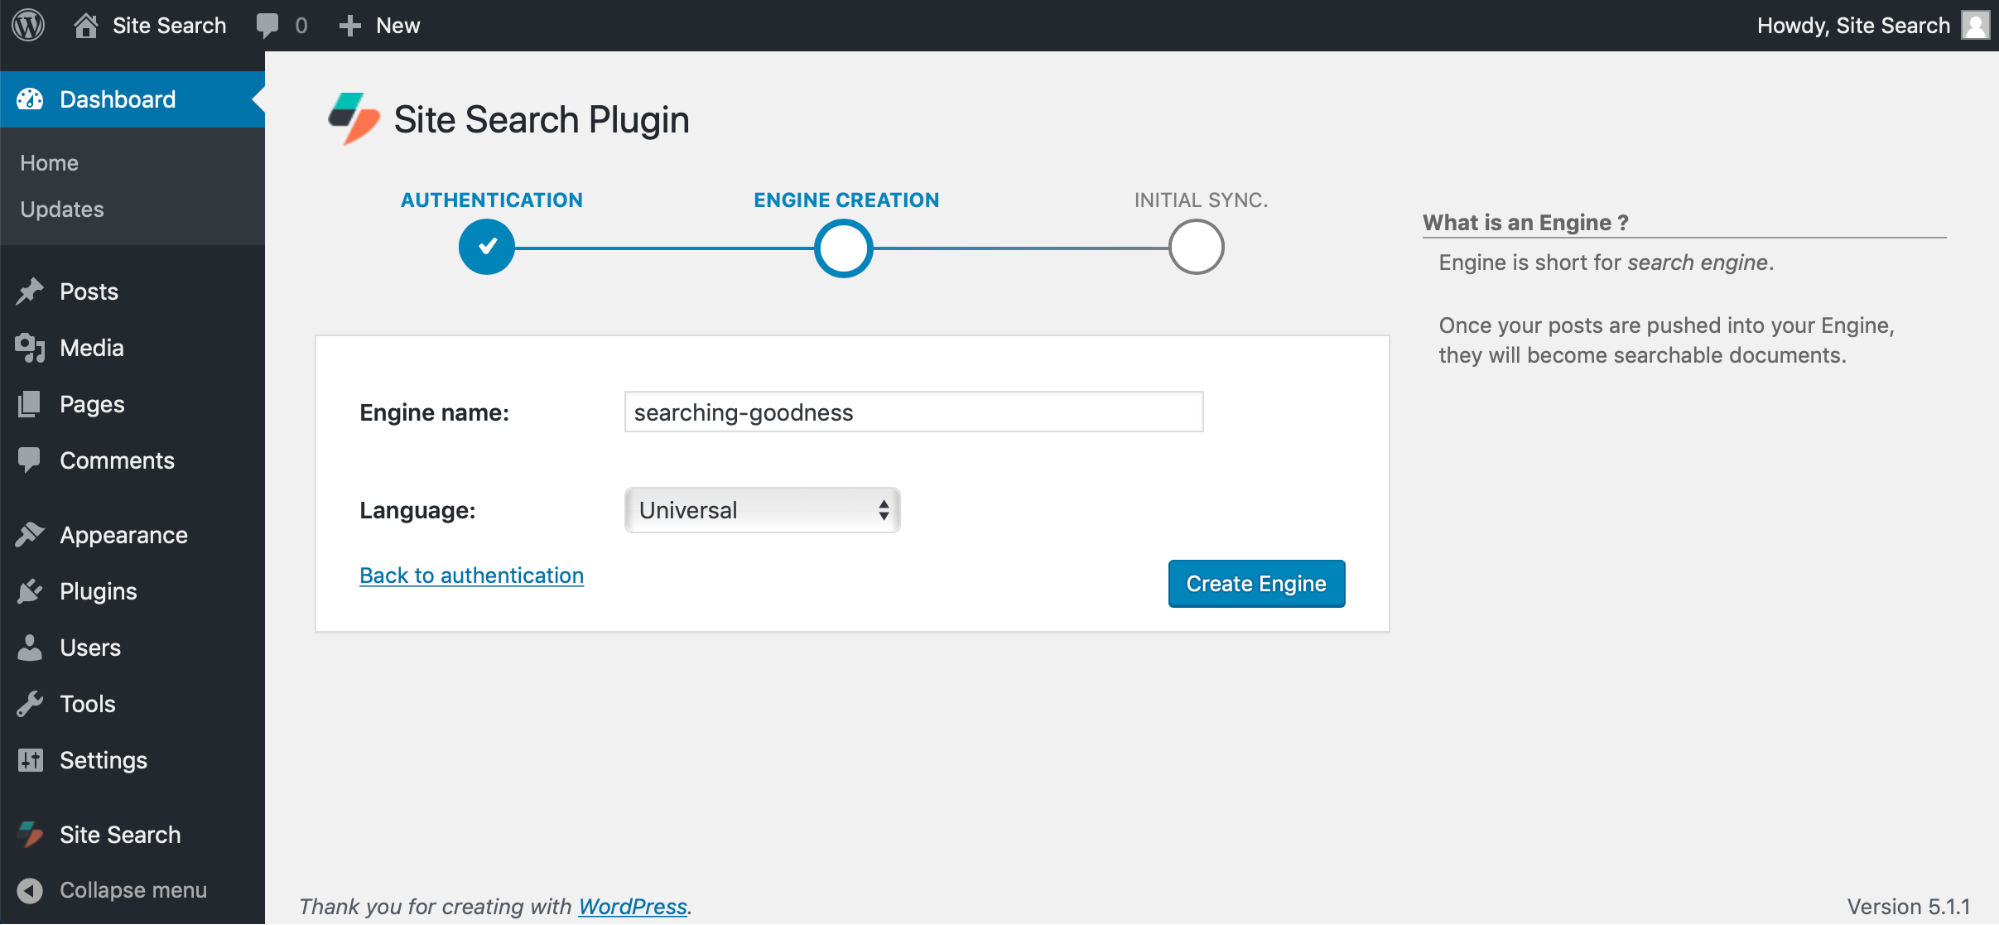Focus the Engine name text field
The image size is (1999, 925).
point(913,412)
